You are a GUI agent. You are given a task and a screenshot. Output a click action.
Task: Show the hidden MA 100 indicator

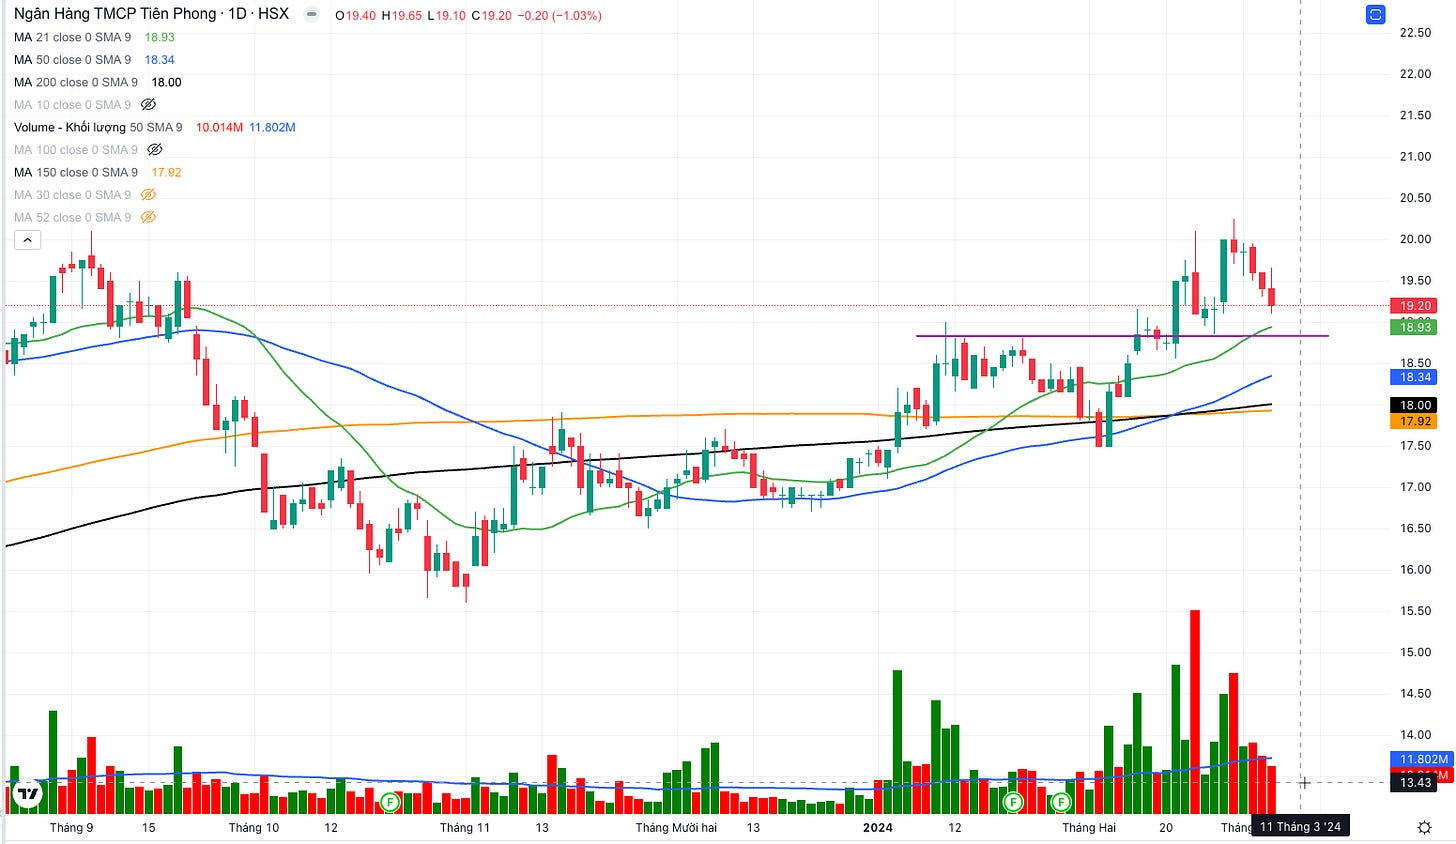(154, 150)
